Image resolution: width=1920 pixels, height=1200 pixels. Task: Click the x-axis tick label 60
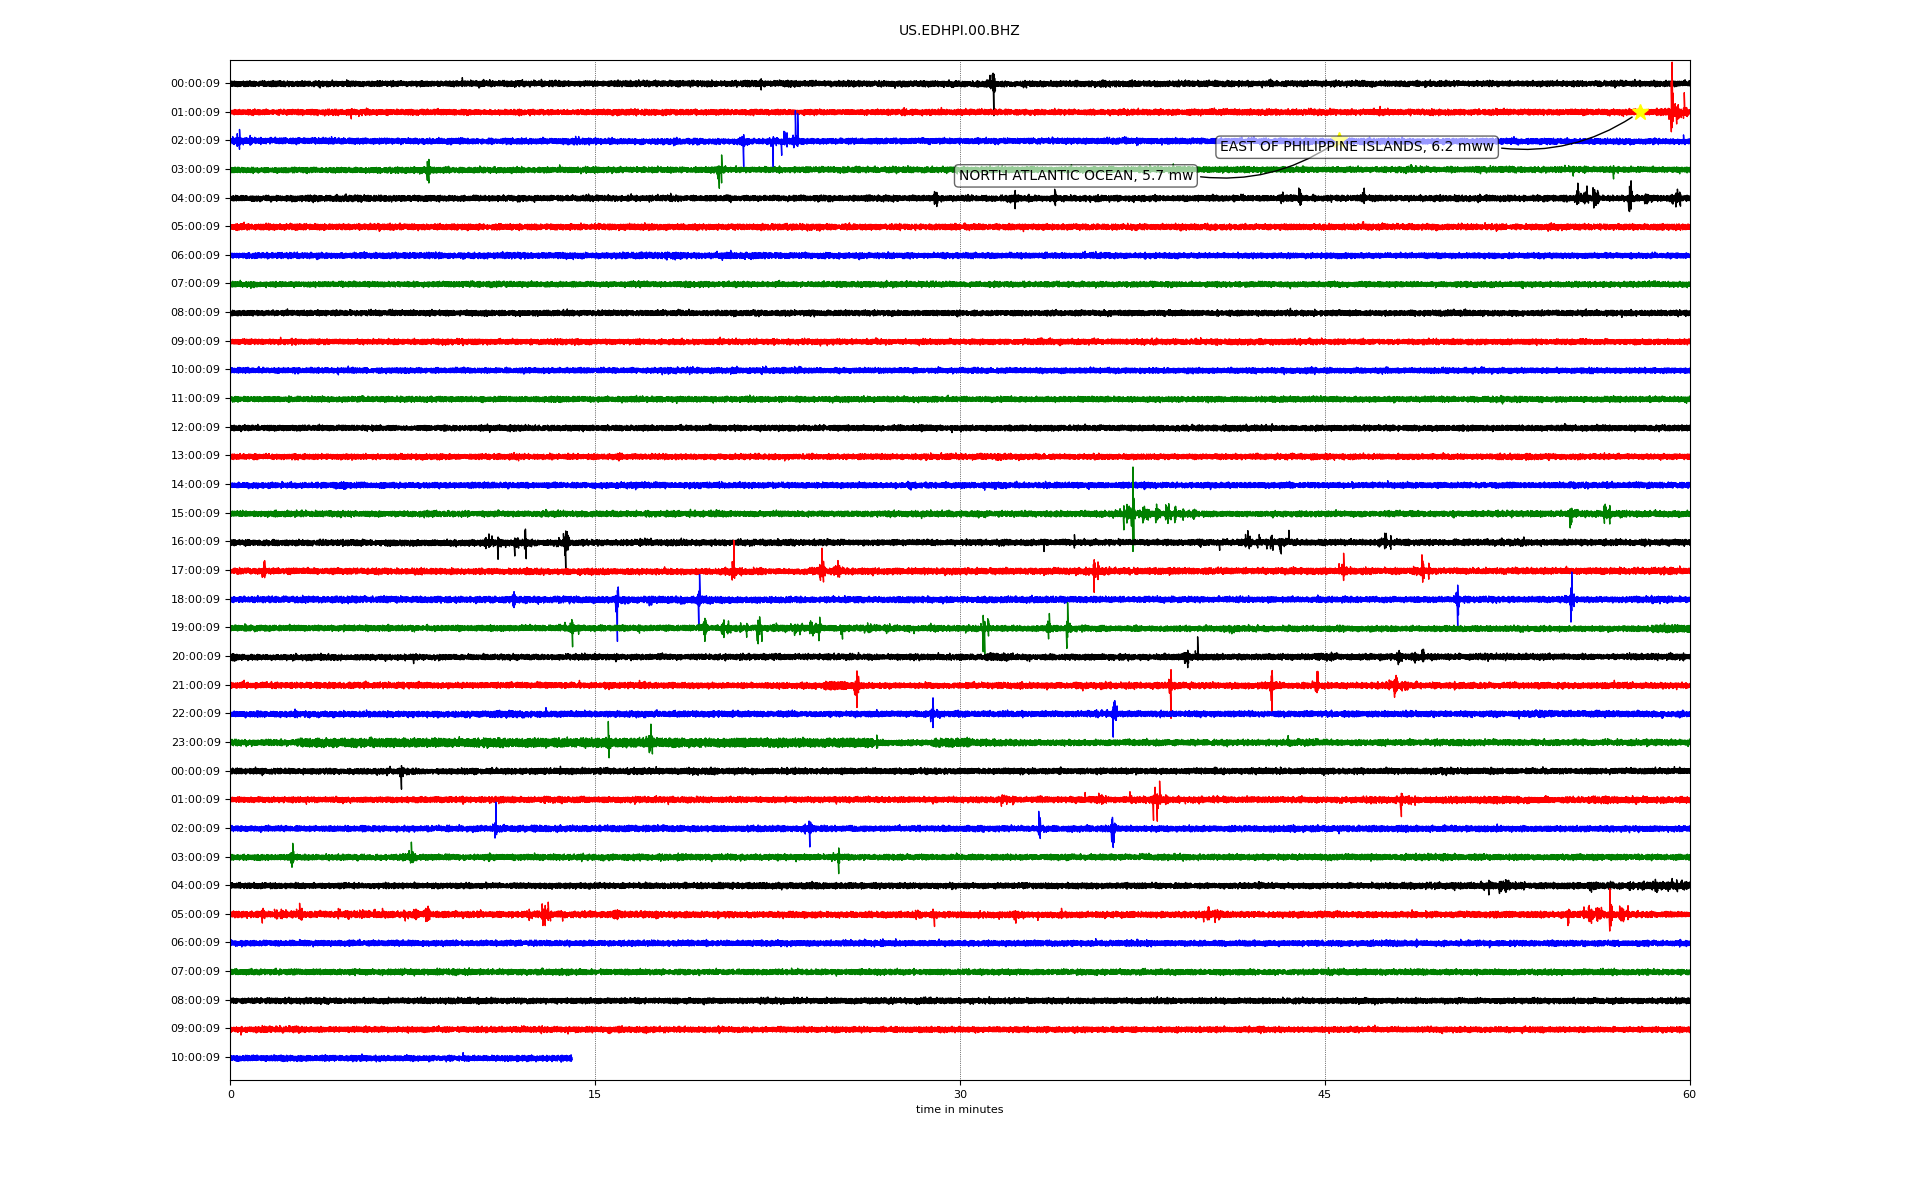[x=1689, y=1095]
